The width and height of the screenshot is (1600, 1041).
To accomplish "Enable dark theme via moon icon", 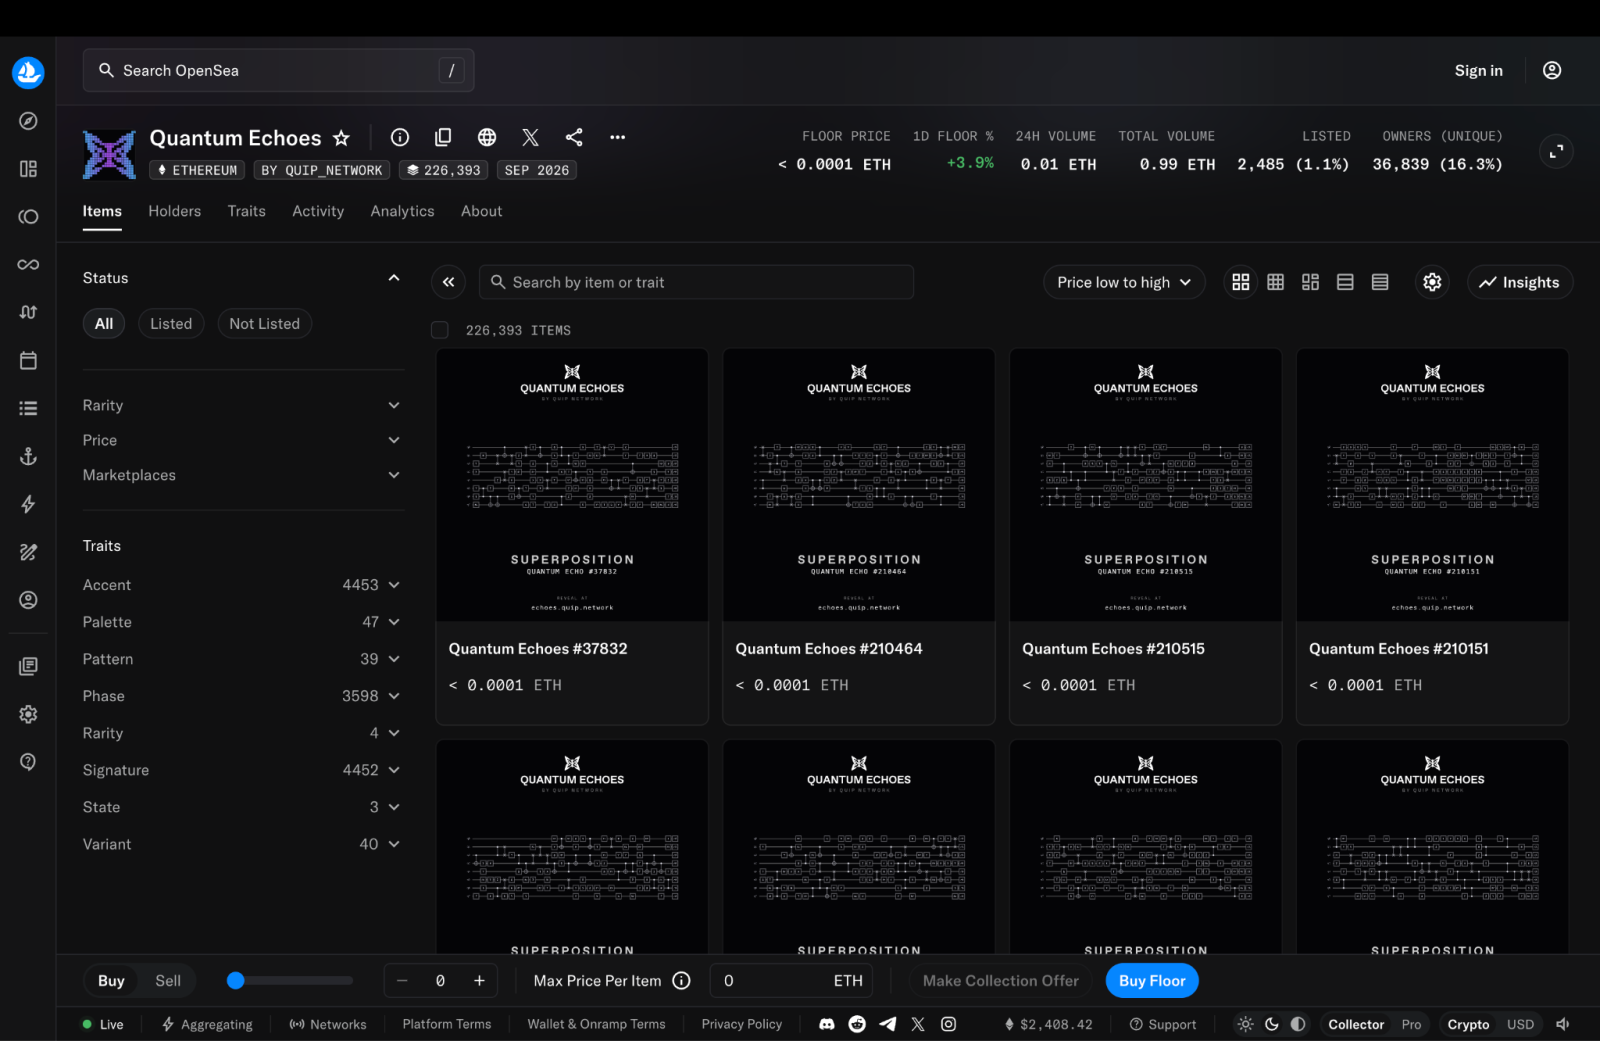I will pyautogui.click(x=1272, y=1024).
